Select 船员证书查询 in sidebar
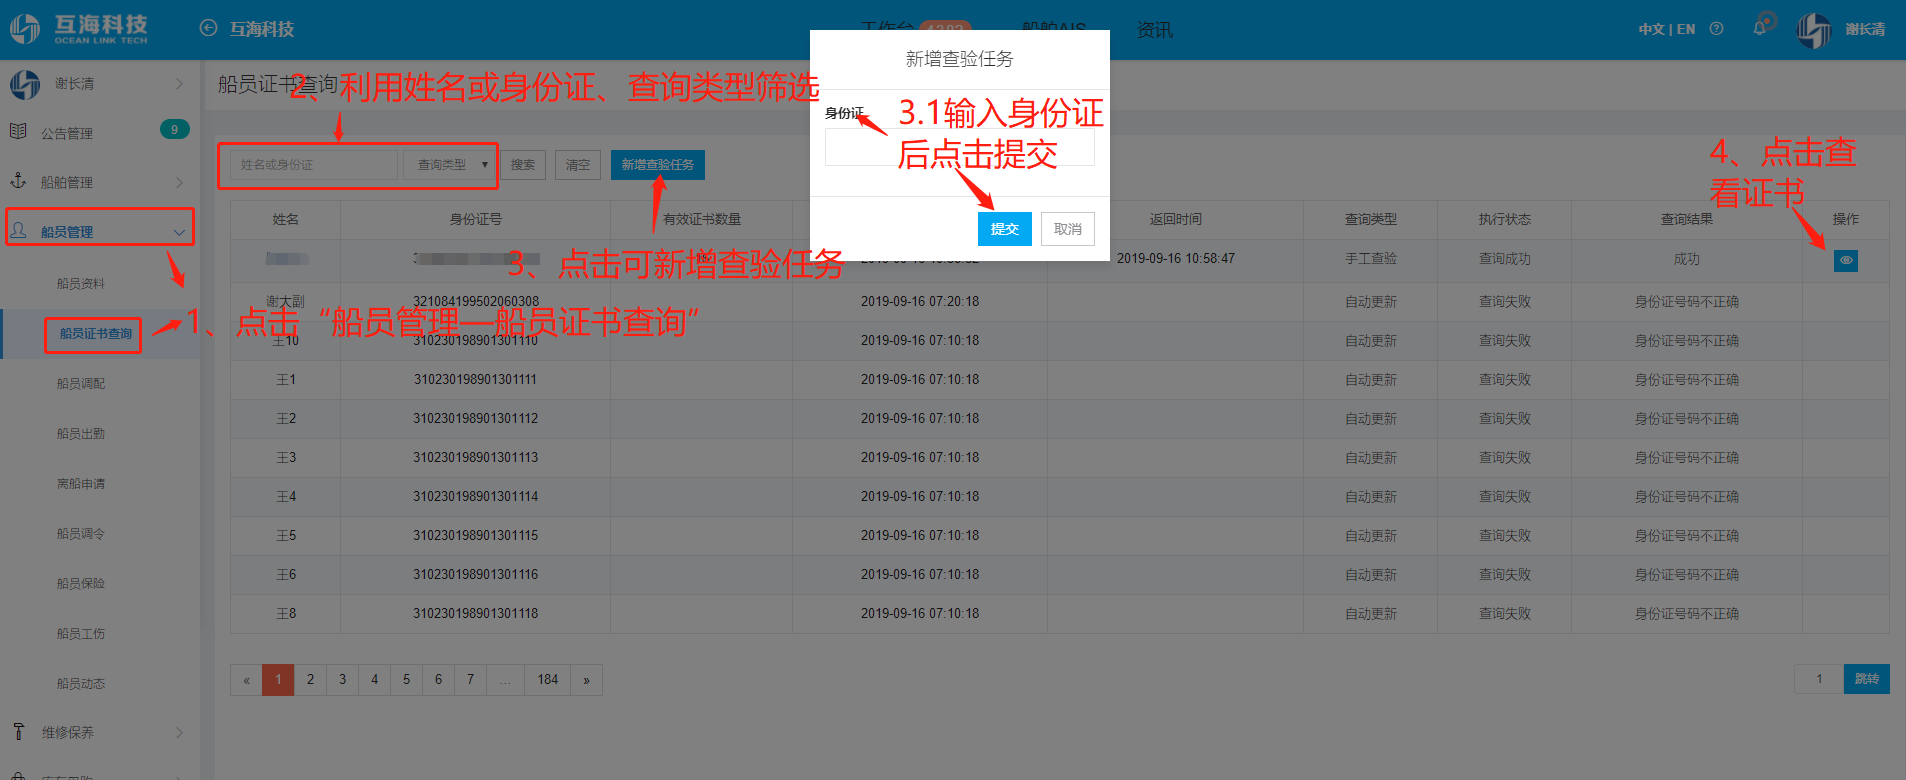The width and height of the screenshot is (1906, 780). point(96,334)
